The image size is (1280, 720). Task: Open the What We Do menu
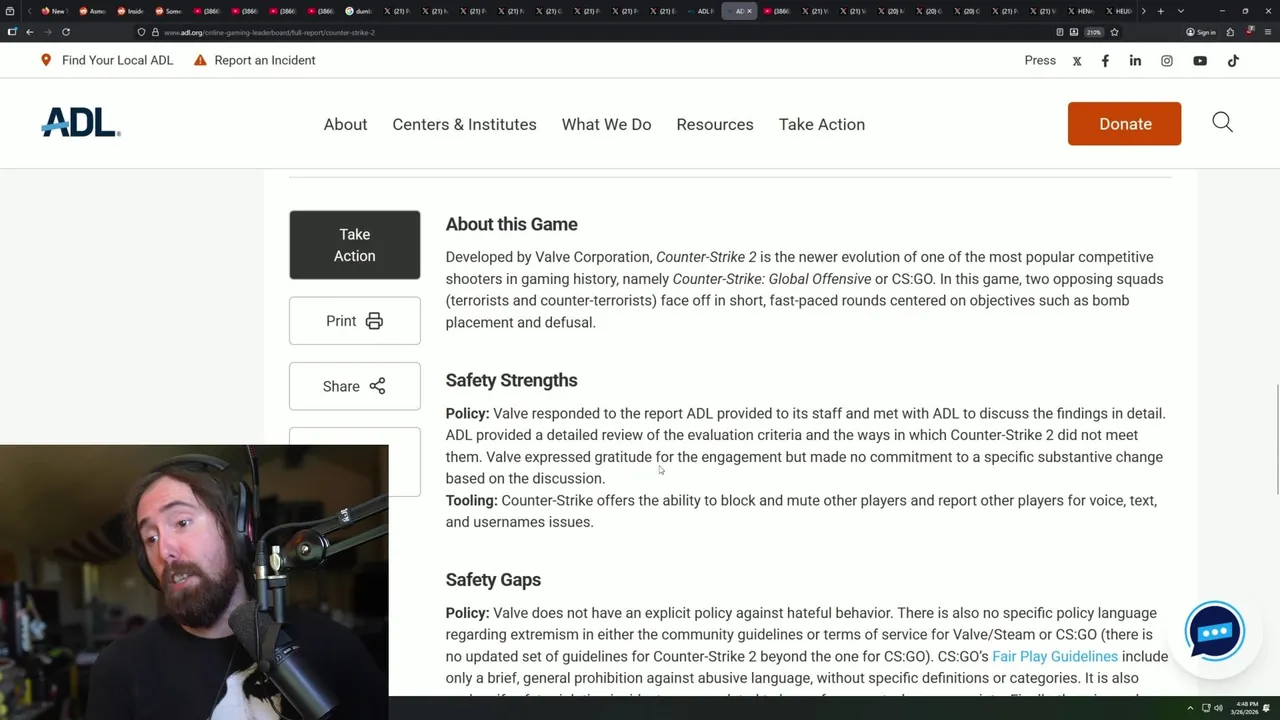click(606, 125)
